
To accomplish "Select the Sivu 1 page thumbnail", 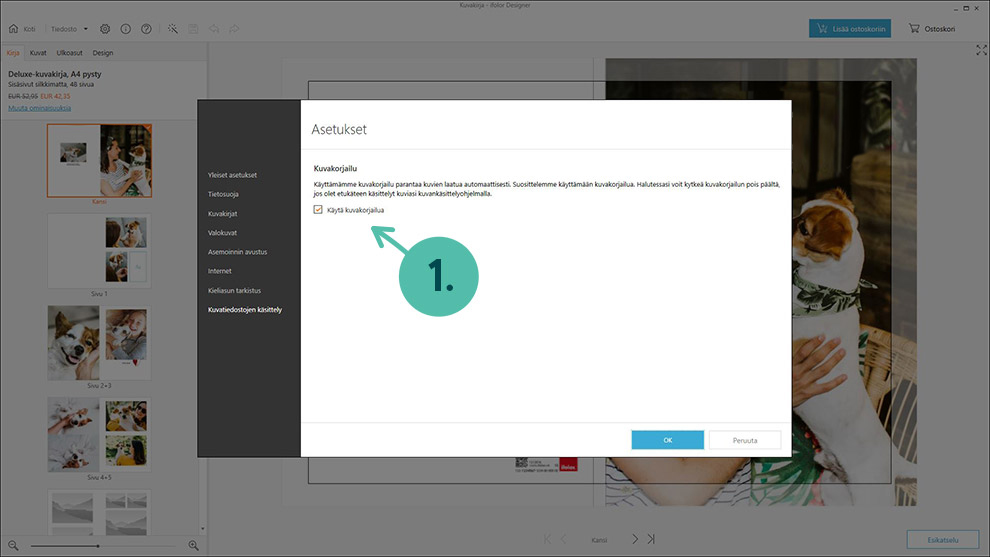I will (x=99, y=251).
